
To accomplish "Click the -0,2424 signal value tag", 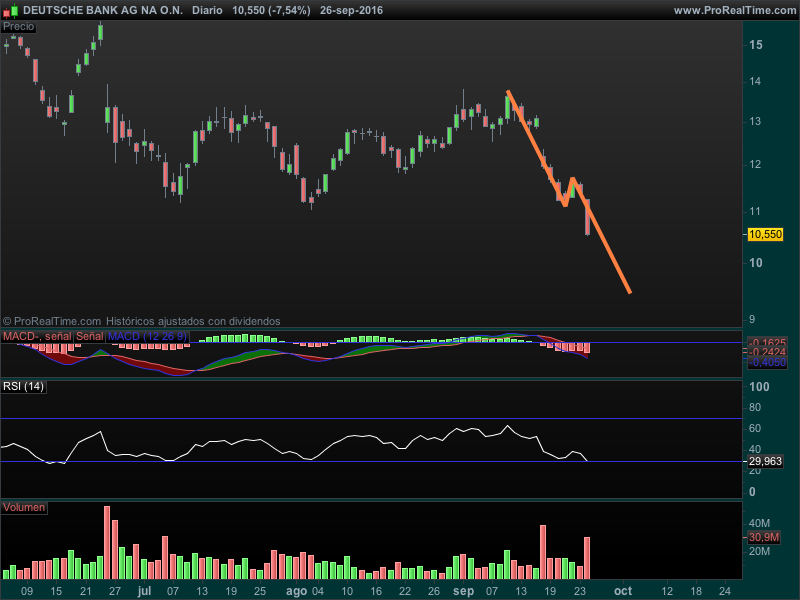I will [x=767, y=352].
